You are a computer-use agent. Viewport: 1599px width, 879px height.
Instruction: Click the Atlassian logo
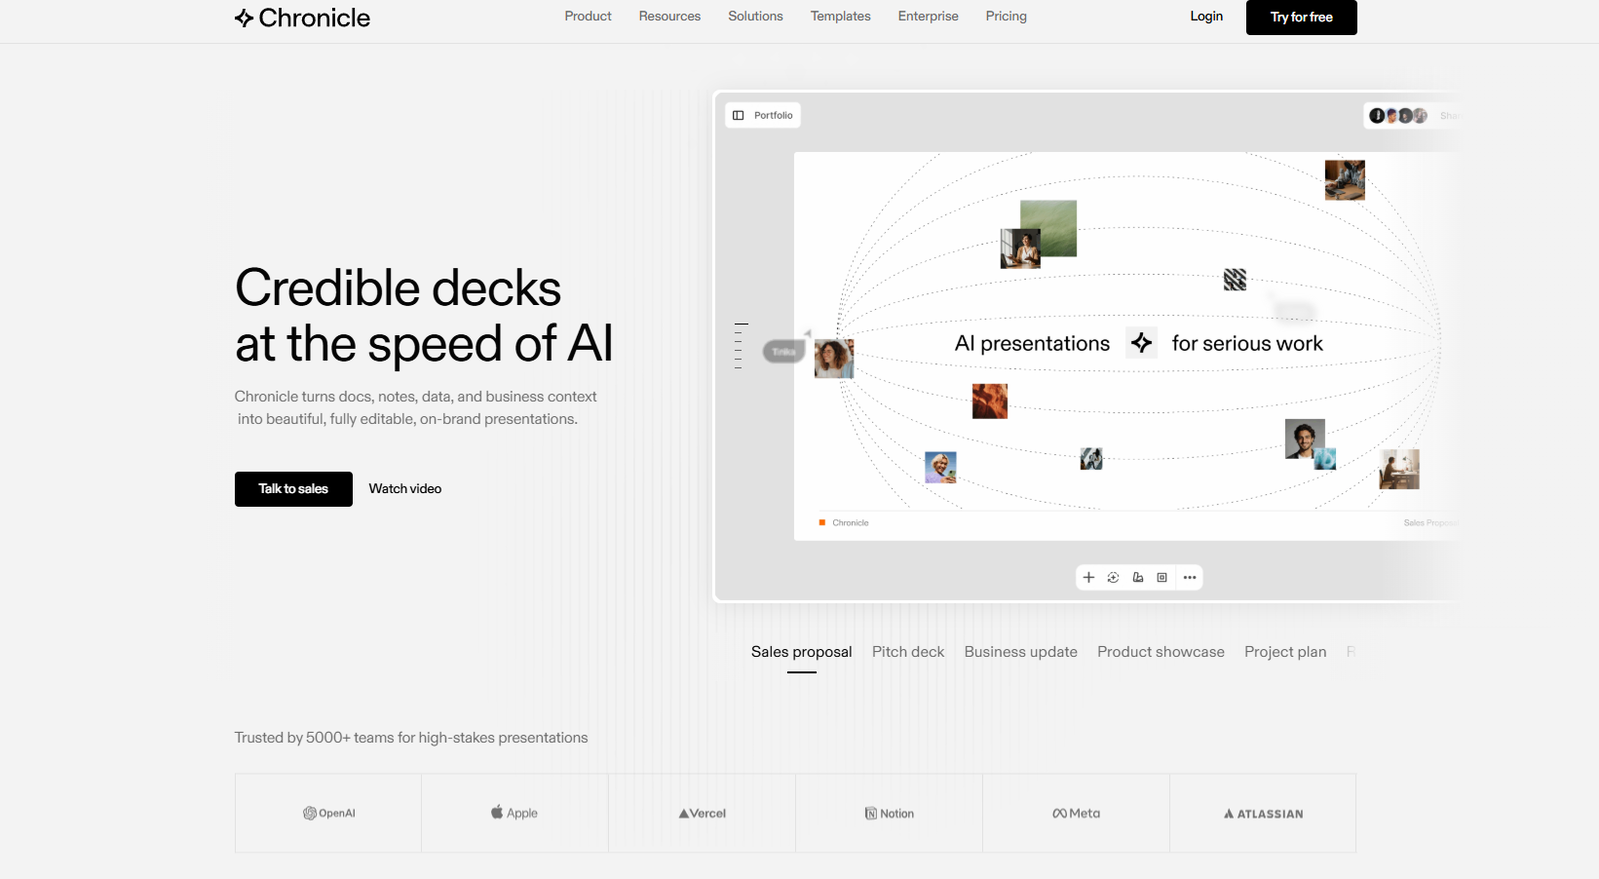pyautogui.click(x=1263, y=814)
